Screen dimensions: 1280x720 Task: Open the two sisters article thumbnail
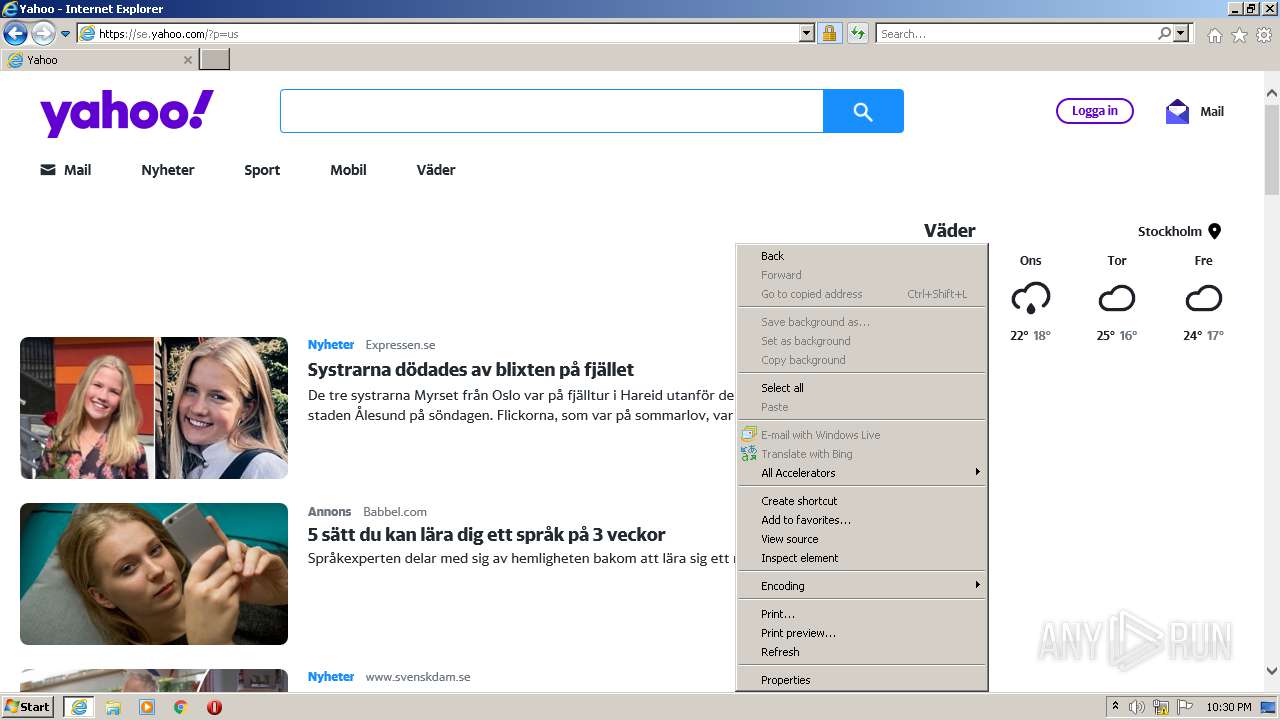point(154,408)
